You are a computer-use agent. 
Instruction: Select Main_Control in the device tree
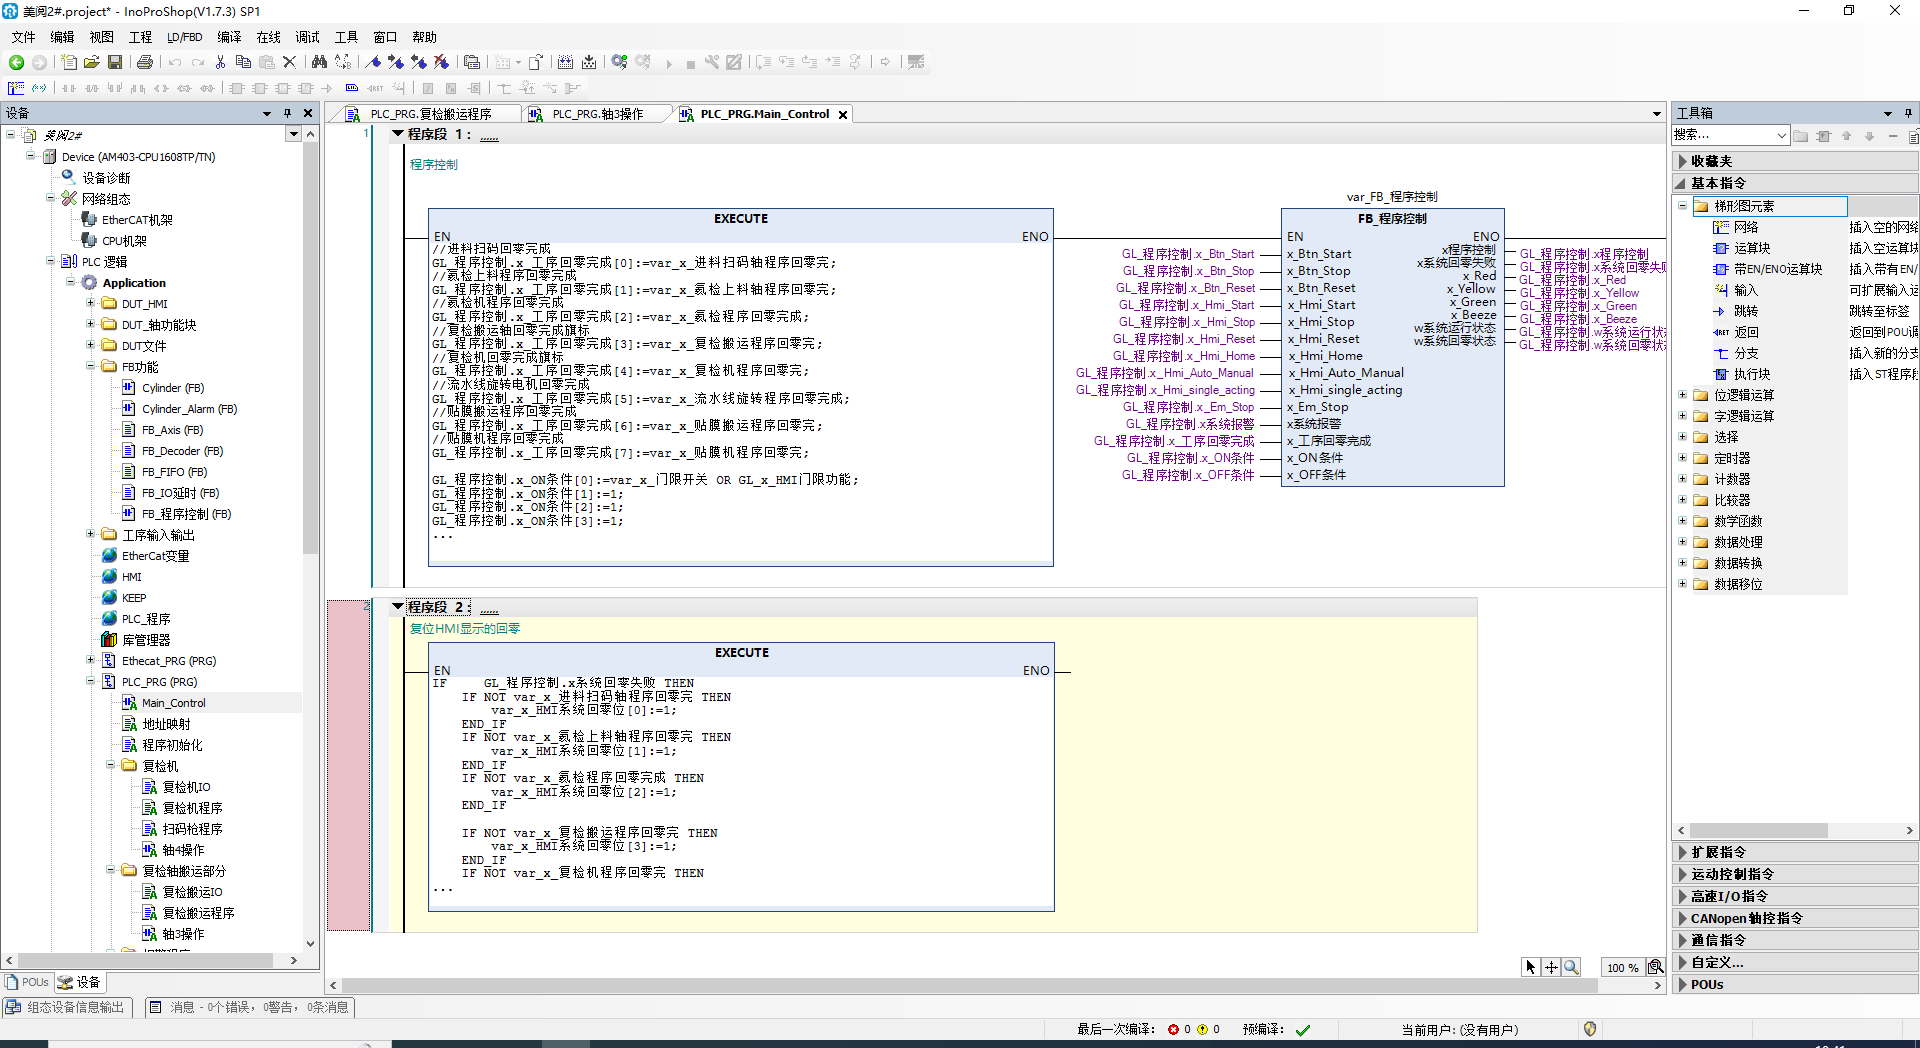coord(174,703)
